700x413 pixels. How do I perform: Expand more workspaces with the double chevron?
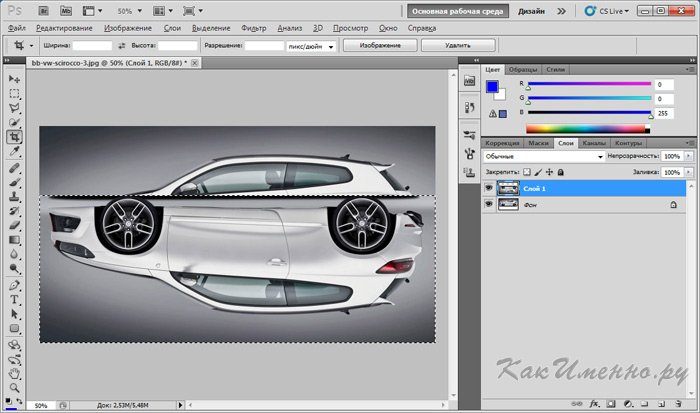[x=561, y=11]
